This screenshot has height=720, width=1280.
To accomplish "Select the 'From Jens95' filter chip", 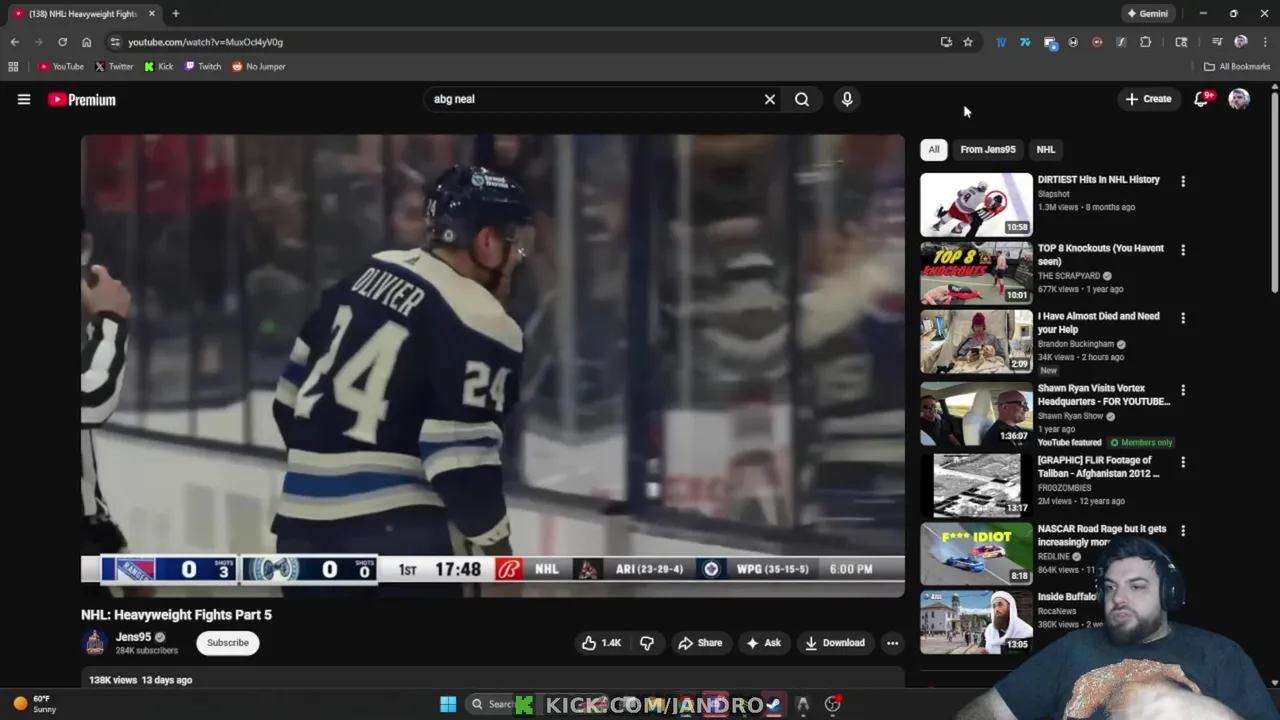I will pos(987,149).
